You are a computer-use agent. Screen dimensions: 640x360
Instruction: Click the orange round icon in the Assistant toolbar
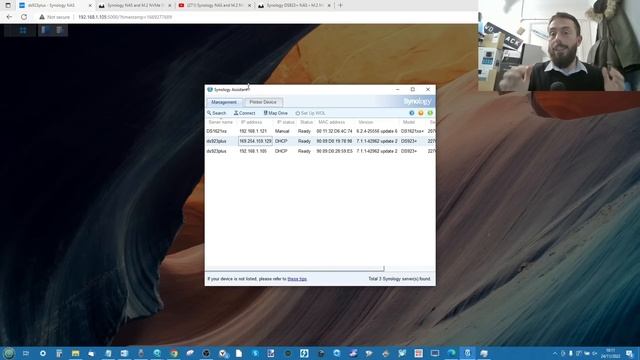421,113
